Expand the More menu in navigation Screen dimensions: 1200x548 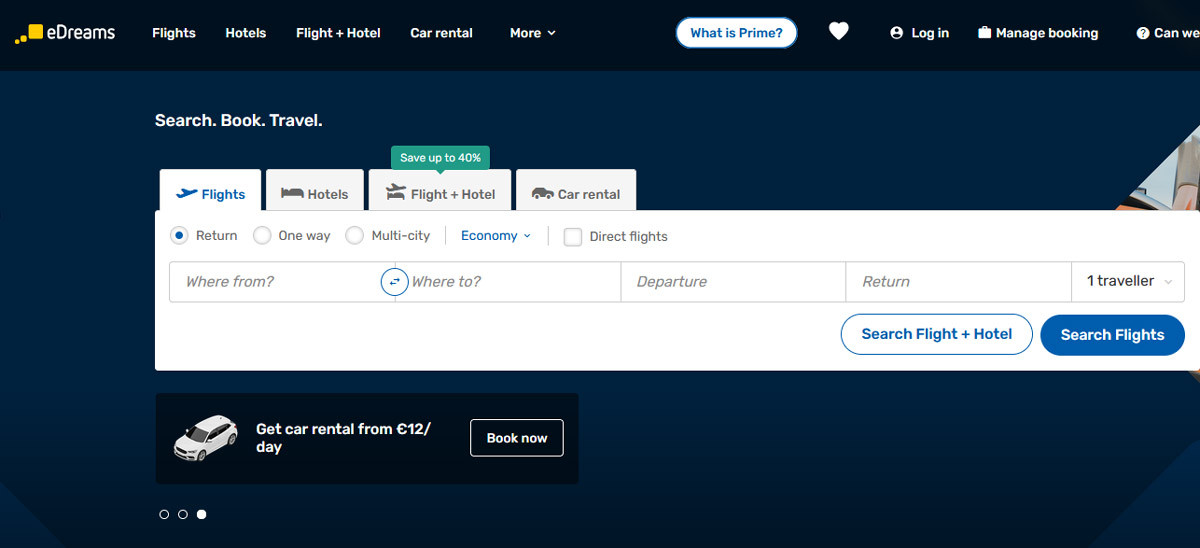coord(532,33)
